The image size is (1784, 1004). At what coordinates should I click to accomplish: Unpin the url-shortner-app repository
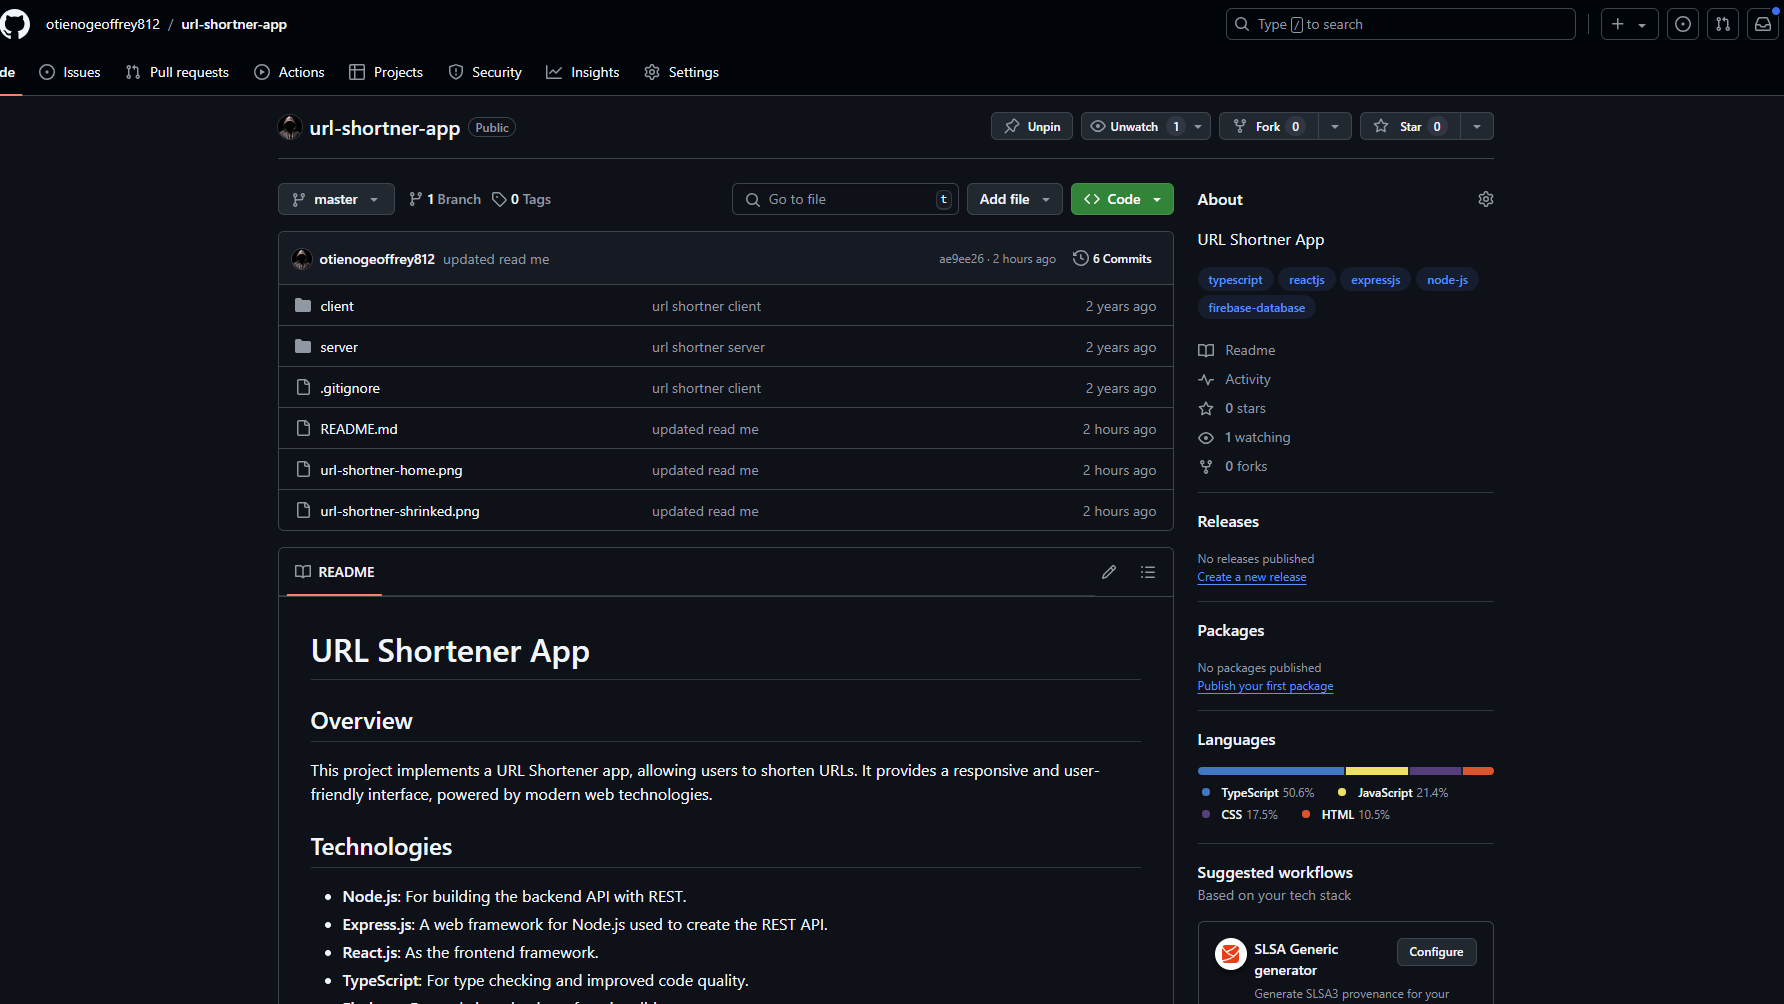(x=1032, y=126)
